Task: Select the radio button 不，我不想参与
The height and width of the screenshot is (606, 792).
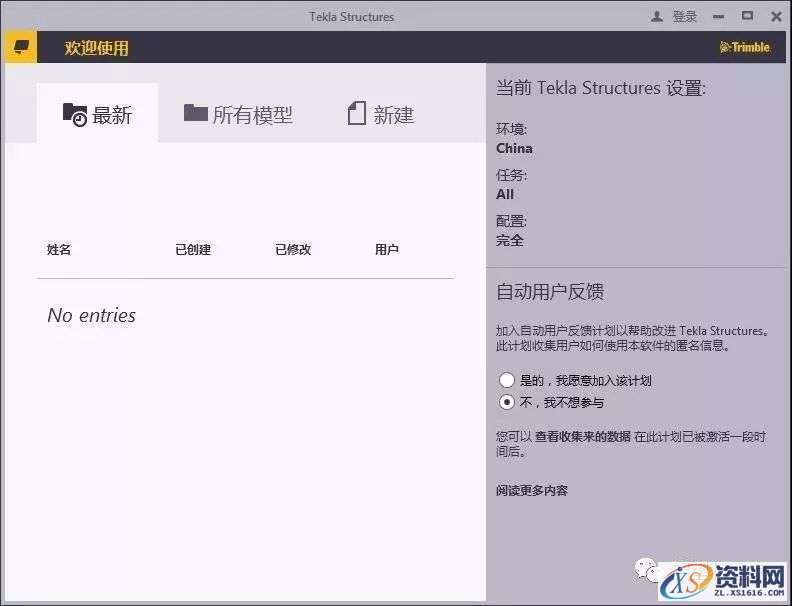Action: 507,402
